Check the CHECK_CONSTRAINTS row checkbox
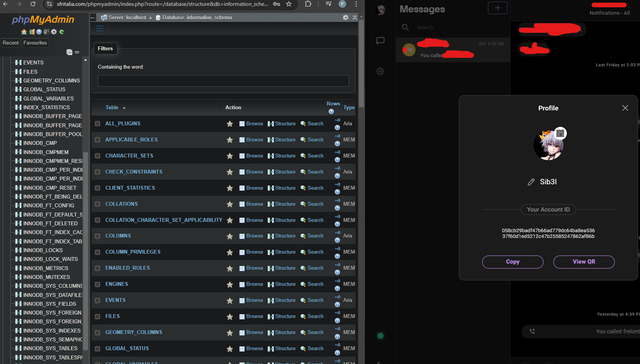The image size is (640, 364). (98, 172)
